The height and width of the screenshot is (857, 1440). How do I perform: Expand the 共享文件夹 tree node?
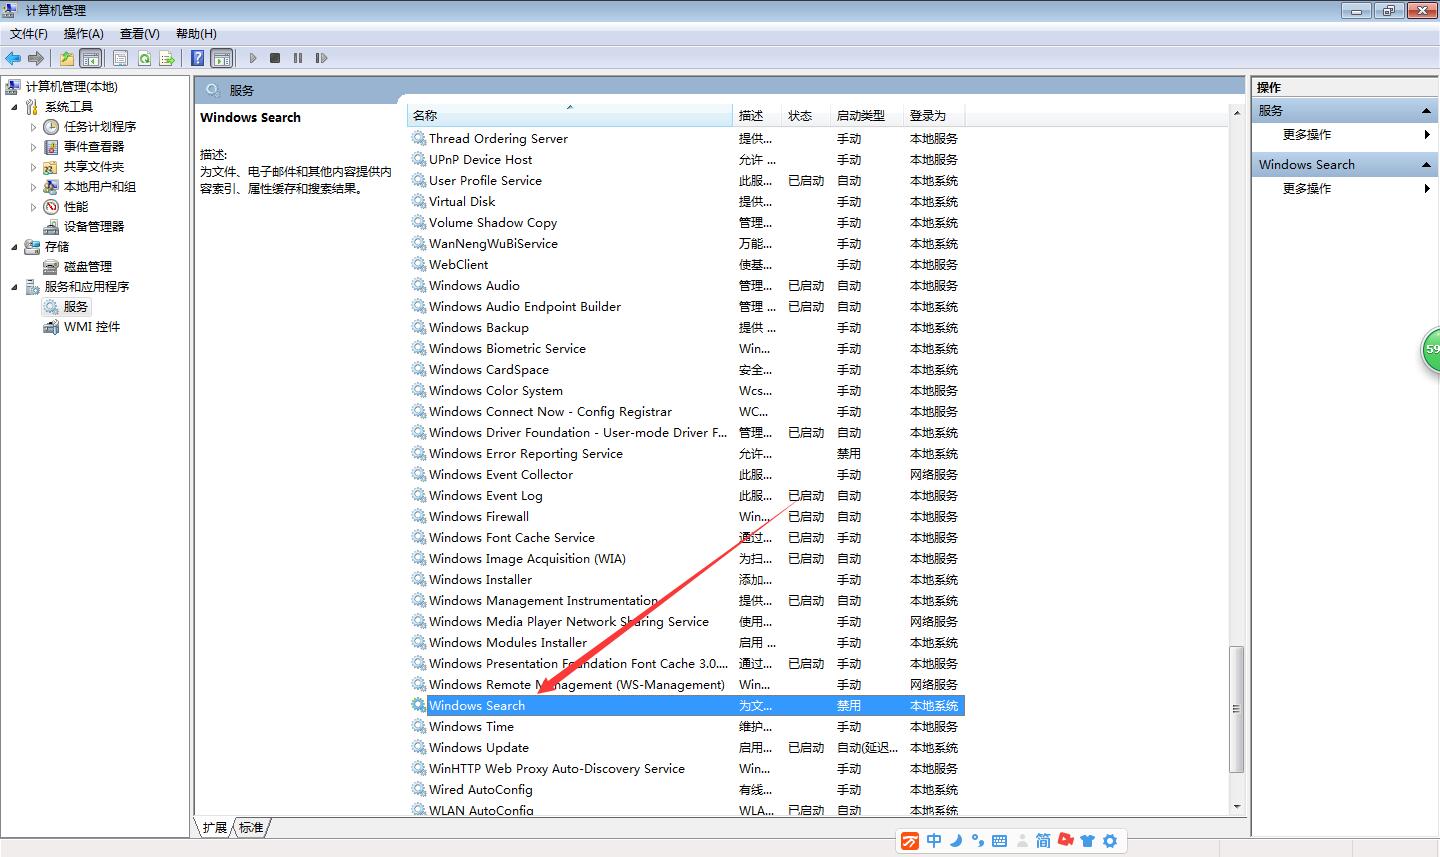pyautogui.click(x=33, y=167)
